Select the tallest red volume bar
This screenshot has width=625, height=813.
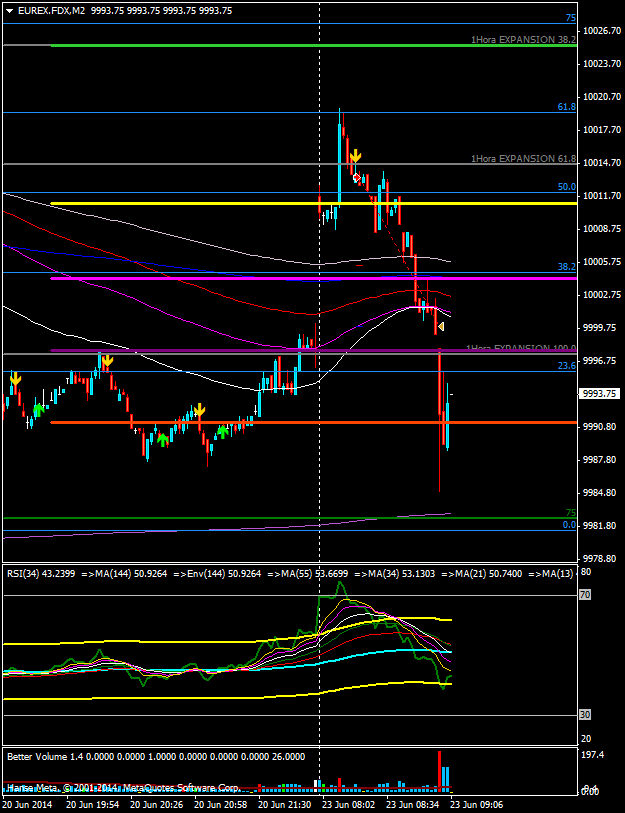[438, 768]
